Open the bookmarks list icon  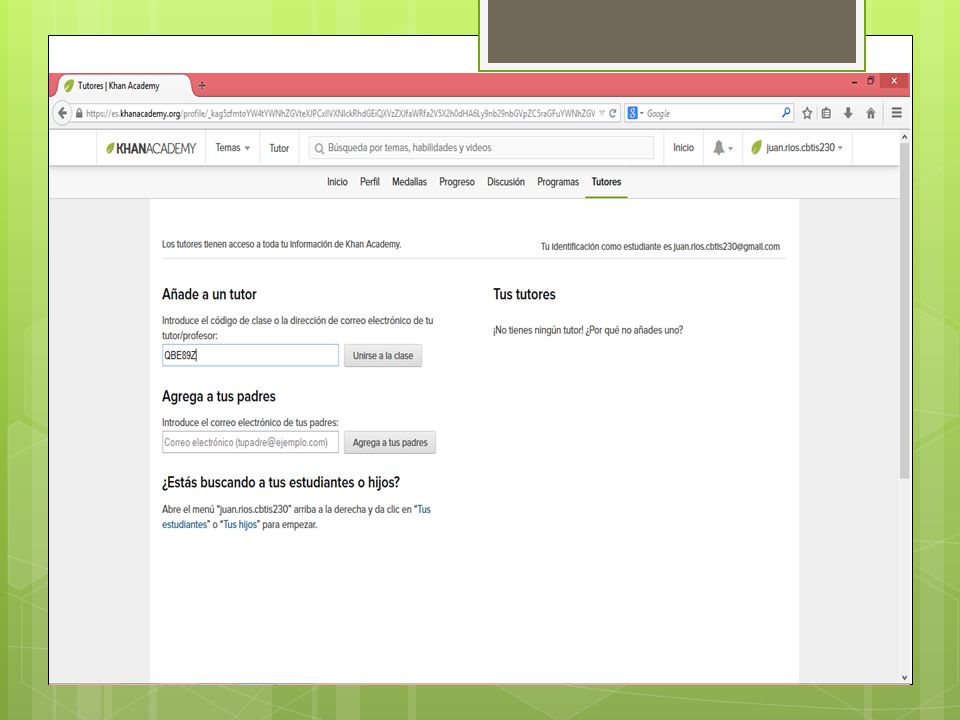tap(826, 113)
